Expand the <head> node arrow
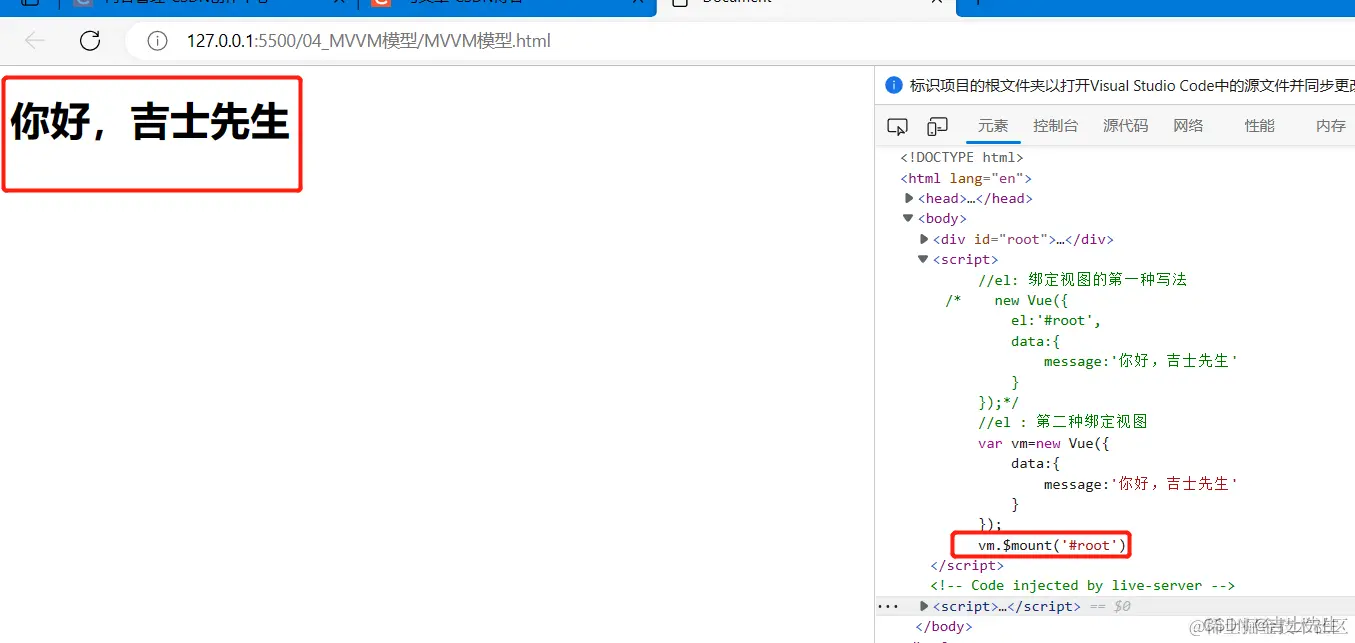 tap(909, 198)
